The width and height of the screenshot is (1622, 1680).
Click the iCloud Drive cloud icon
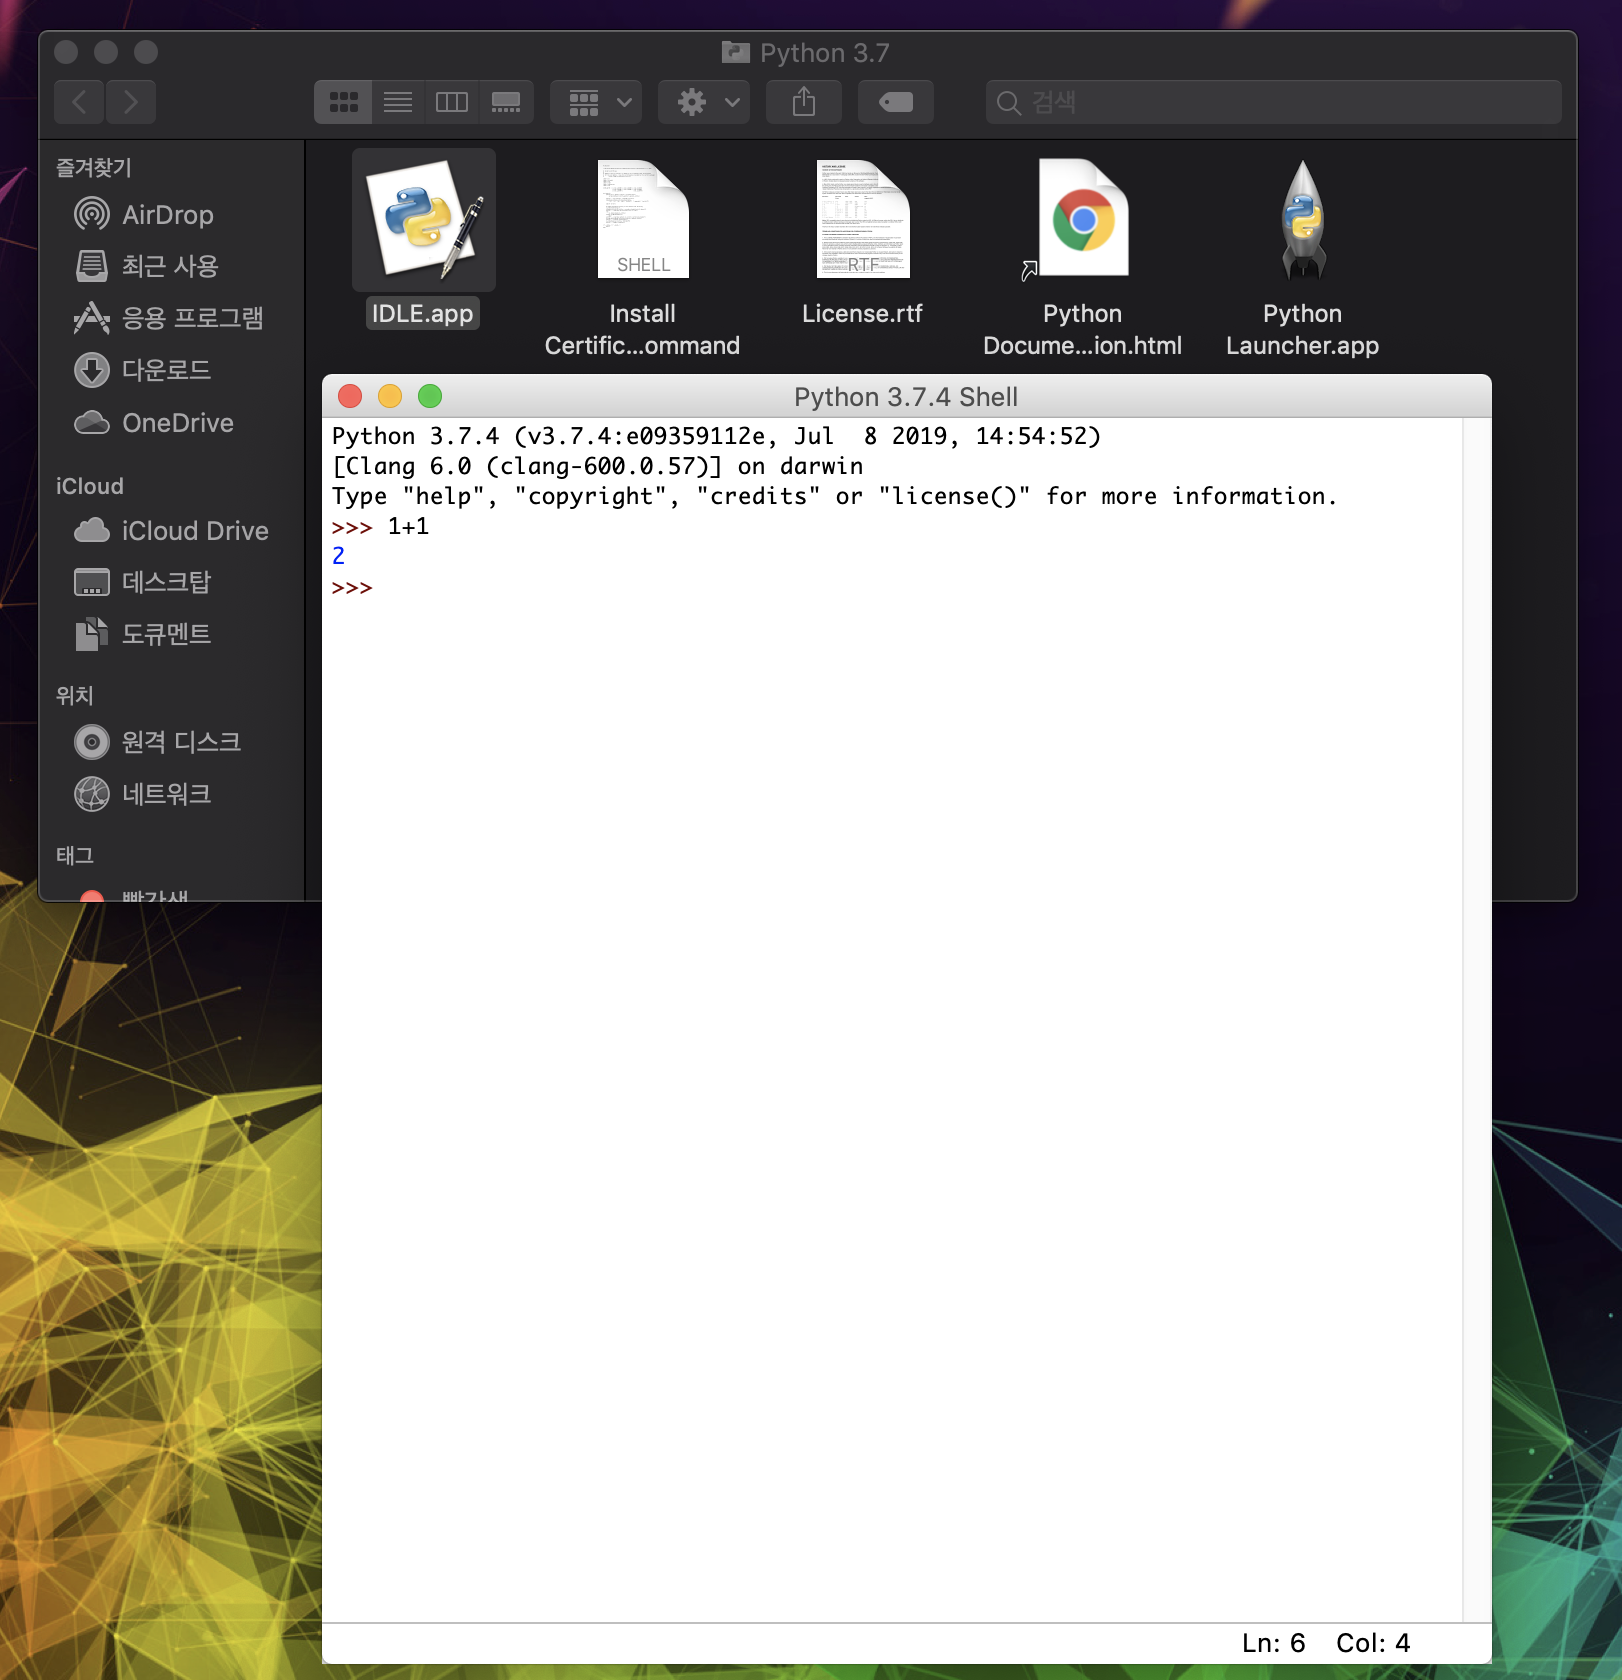point(92,530)
